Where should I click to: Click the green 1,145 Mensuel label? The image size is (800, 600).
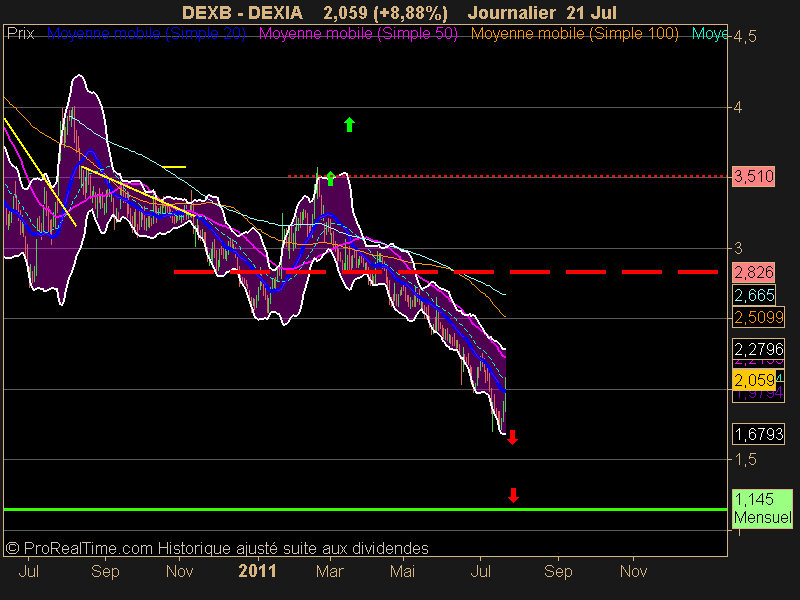[x=763, y=508]
